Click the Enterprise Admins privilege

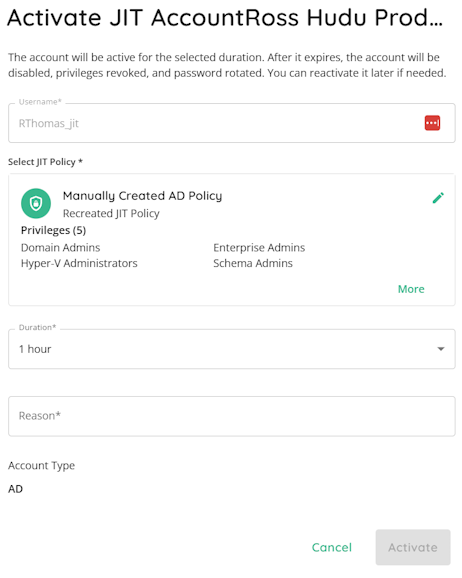coord(259,247)
